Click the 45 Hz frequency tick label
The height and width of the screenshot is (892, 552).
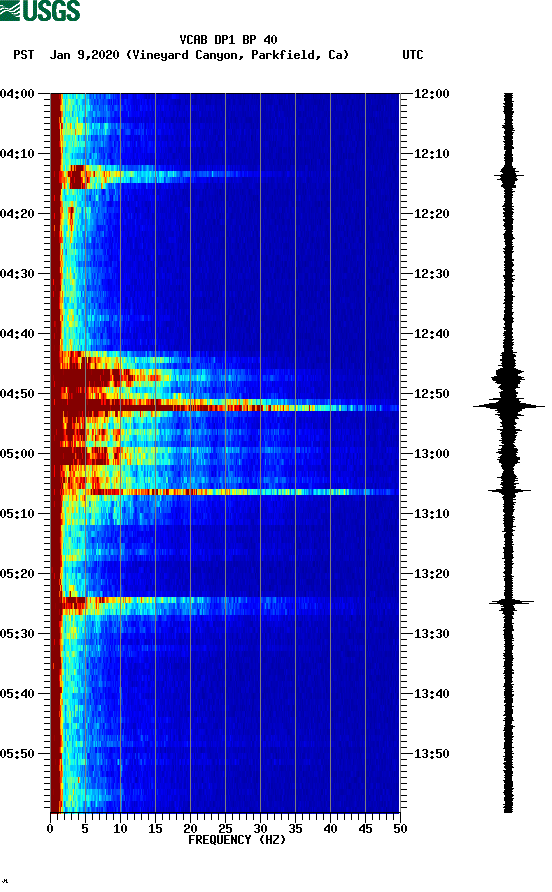[365, 829]
